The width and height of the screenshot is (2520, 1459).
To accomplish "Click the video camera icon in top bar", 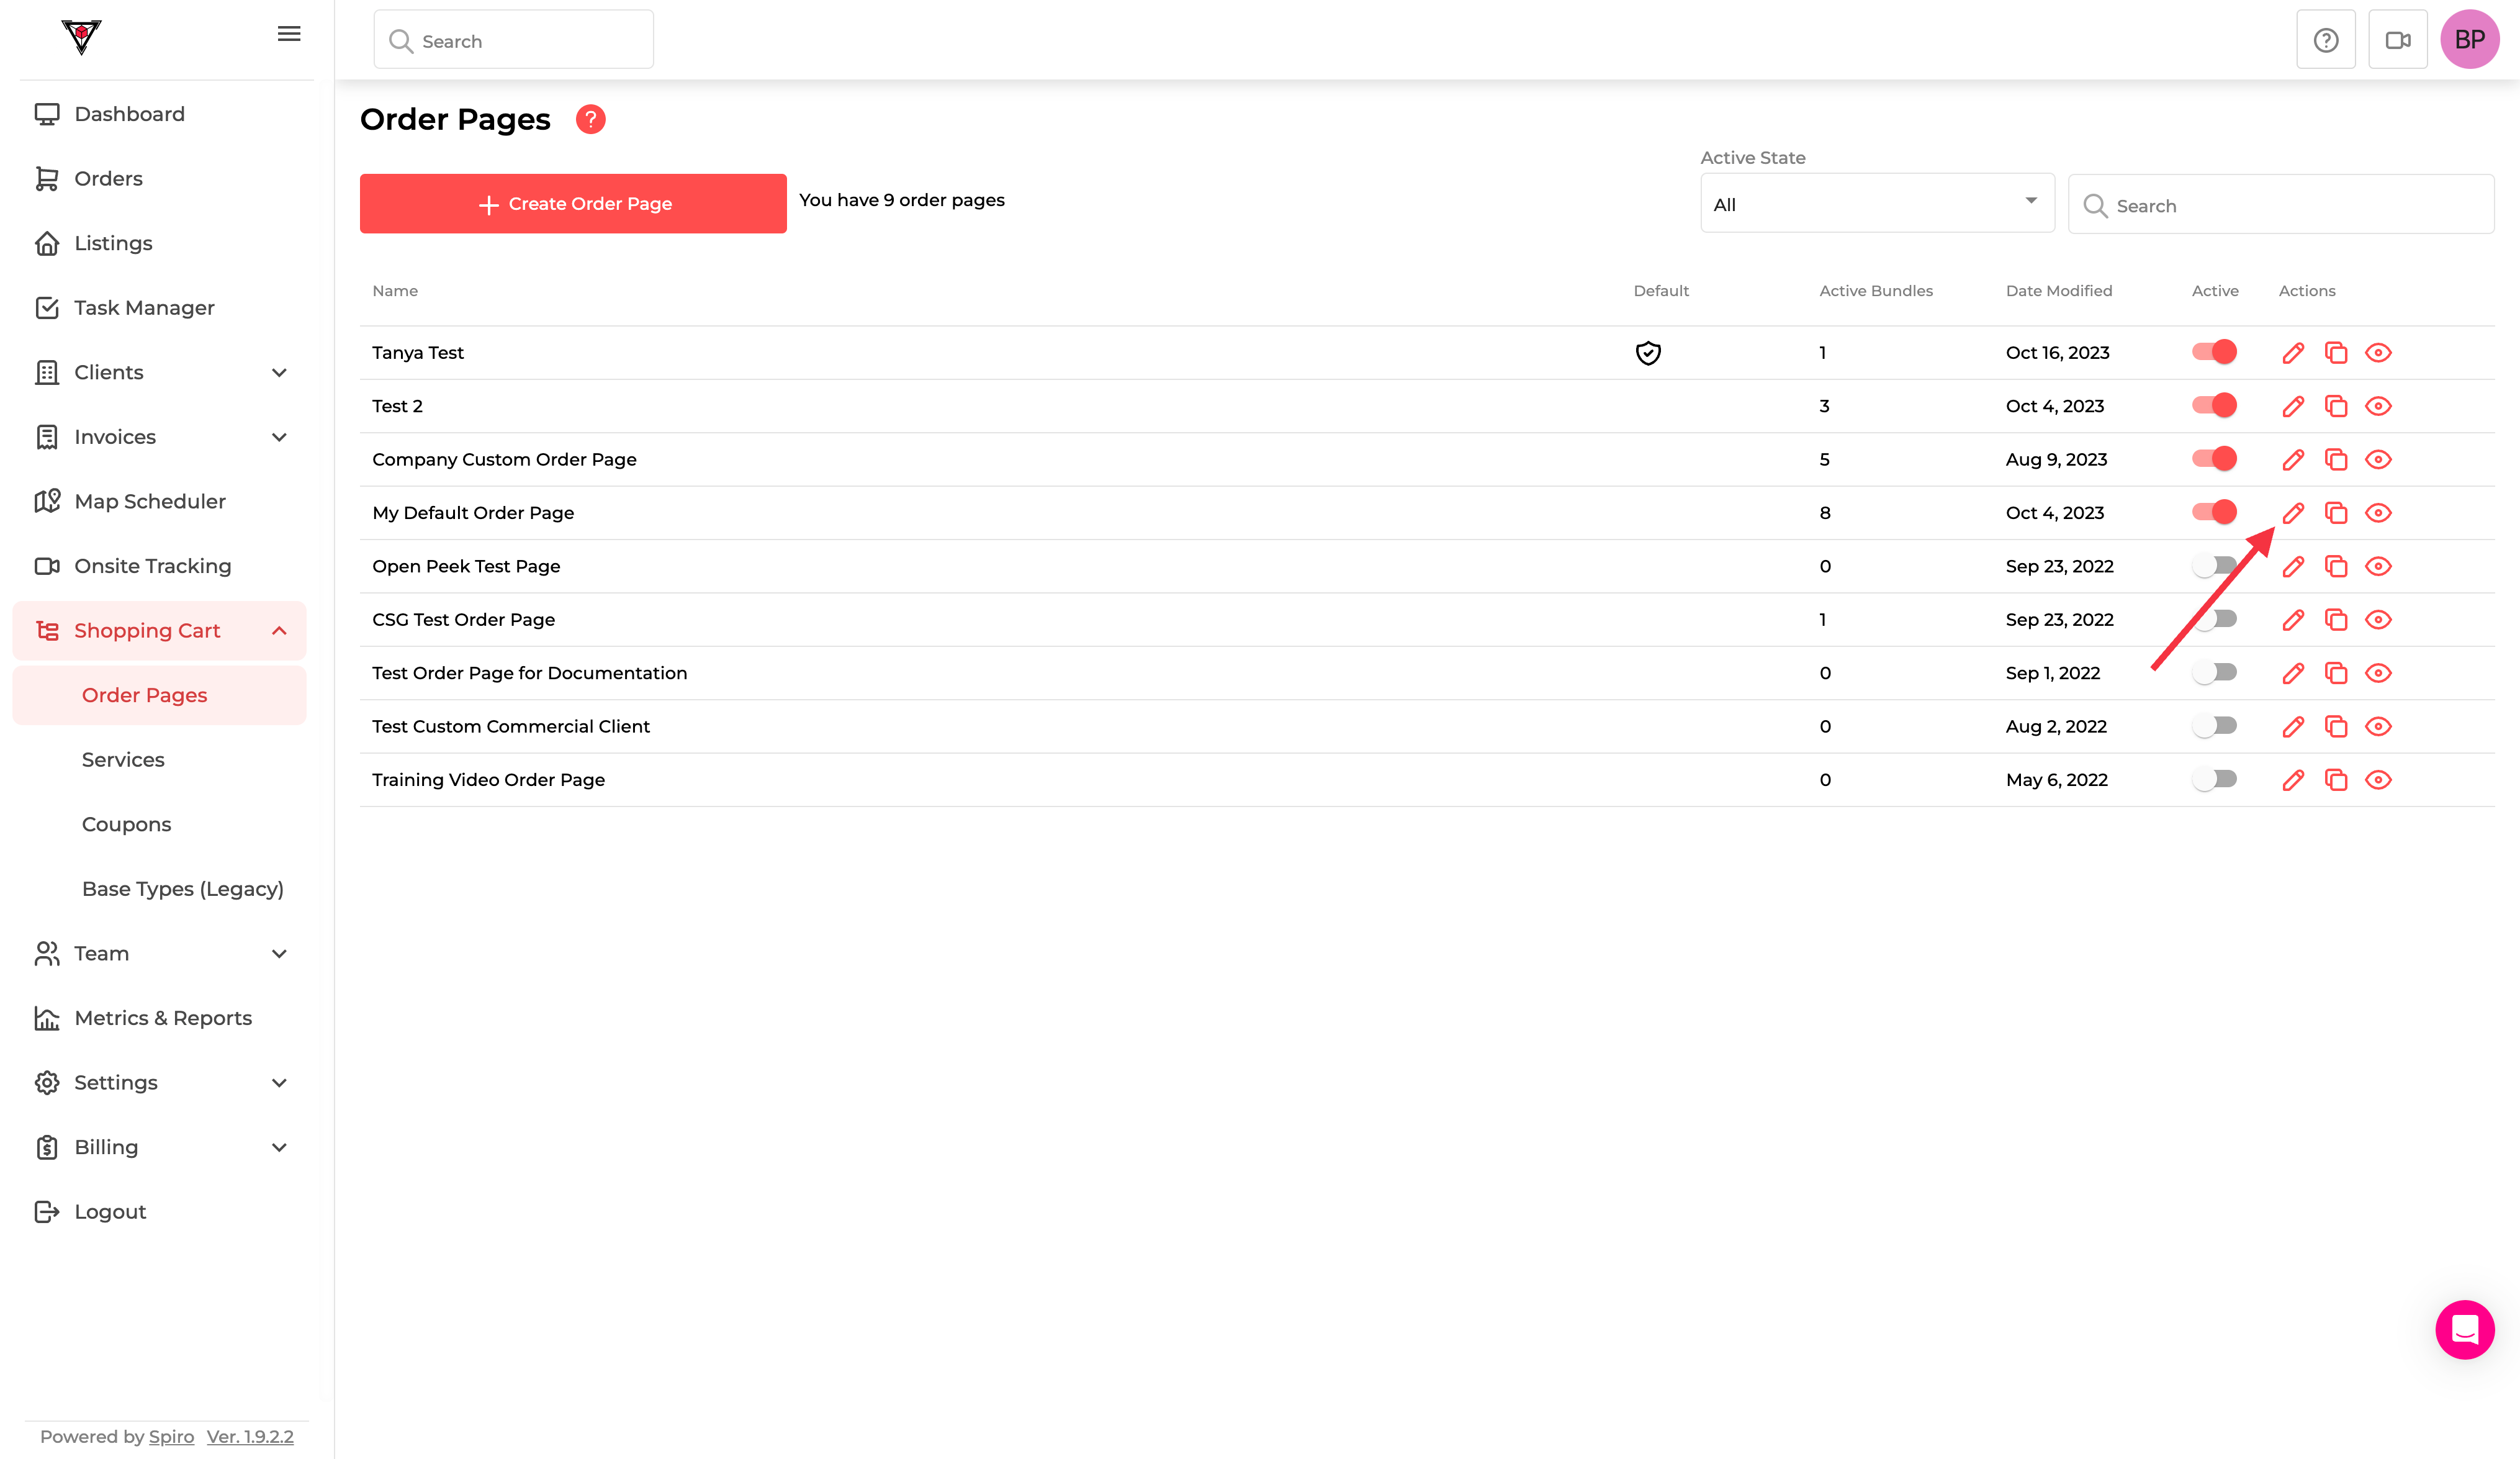I will pyautogui.click(x=2398, y=40).
